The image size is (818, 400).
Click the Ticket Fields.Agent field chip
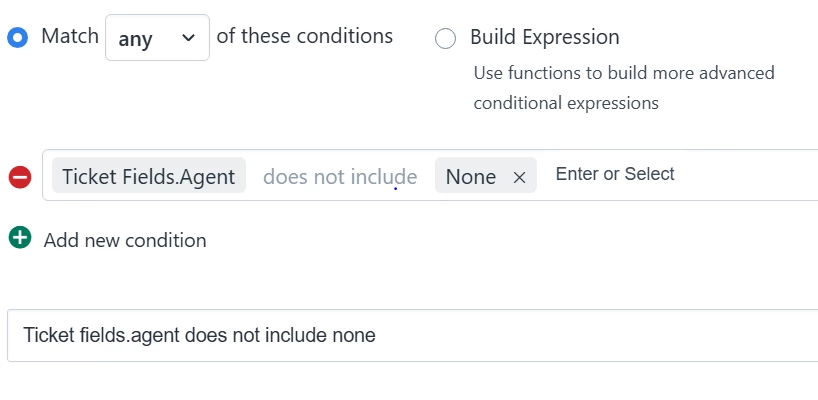click(149, 176)
